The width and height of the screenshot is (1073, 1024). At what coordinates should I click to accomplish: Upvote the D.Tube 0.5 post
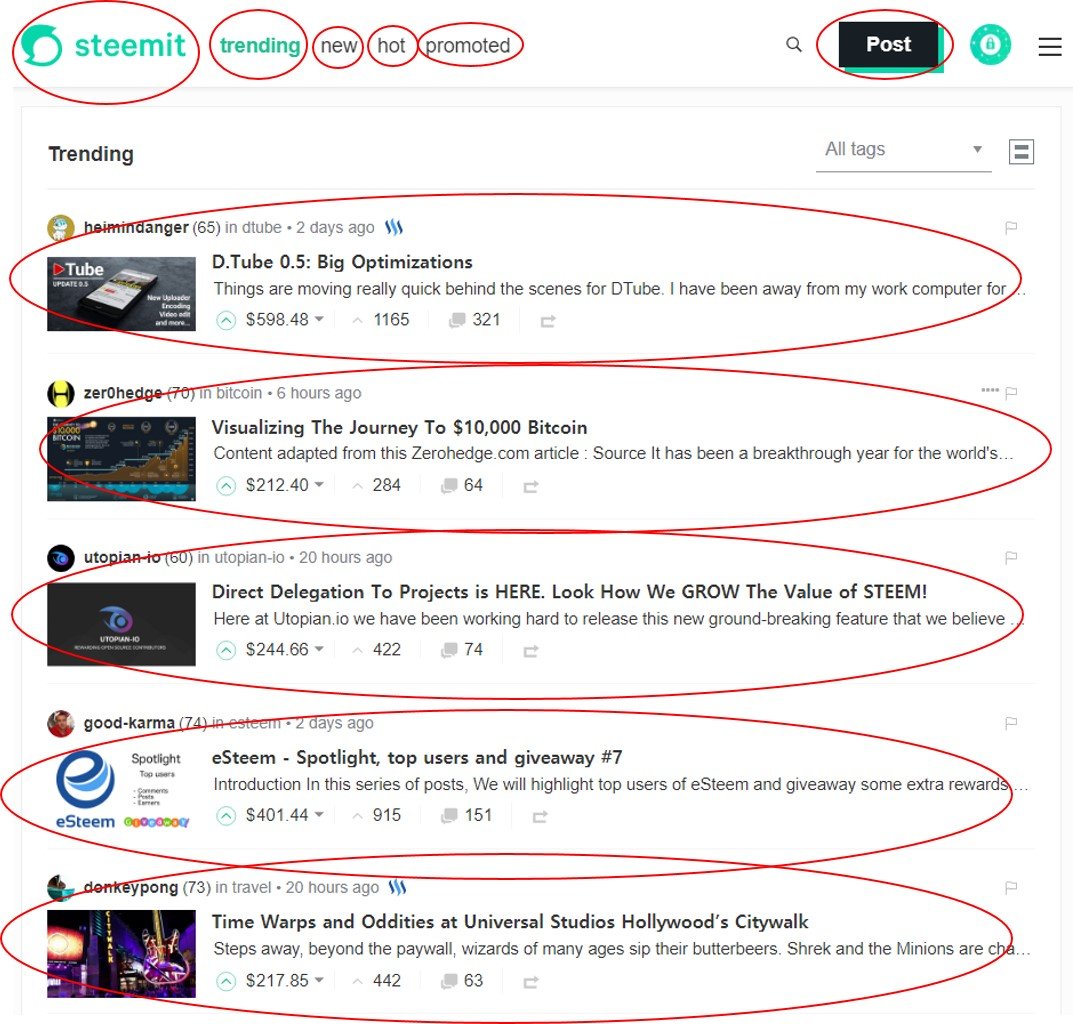point(227,320)
